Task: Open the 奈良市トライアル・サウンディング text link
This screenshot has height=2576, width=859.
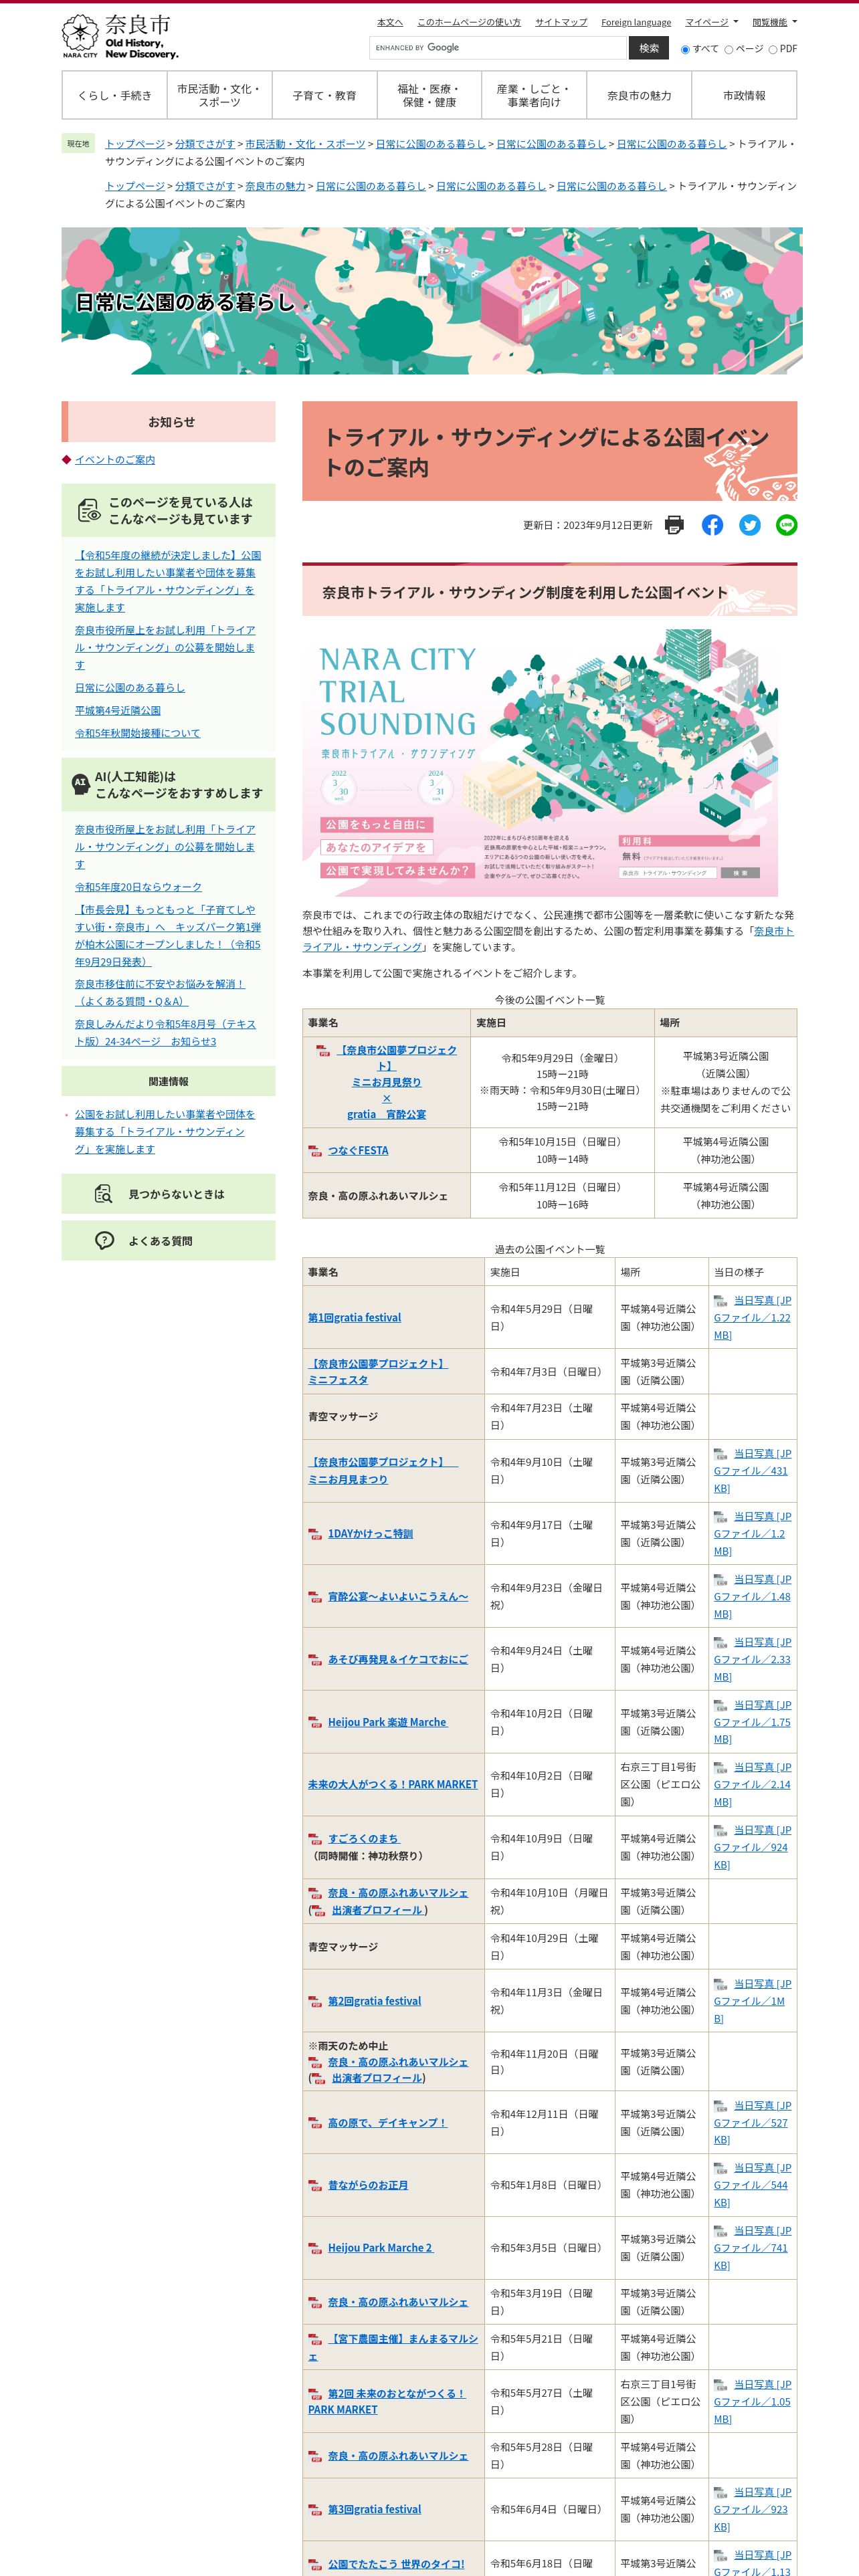Action: pyautogui.click(x=548, y=939)
